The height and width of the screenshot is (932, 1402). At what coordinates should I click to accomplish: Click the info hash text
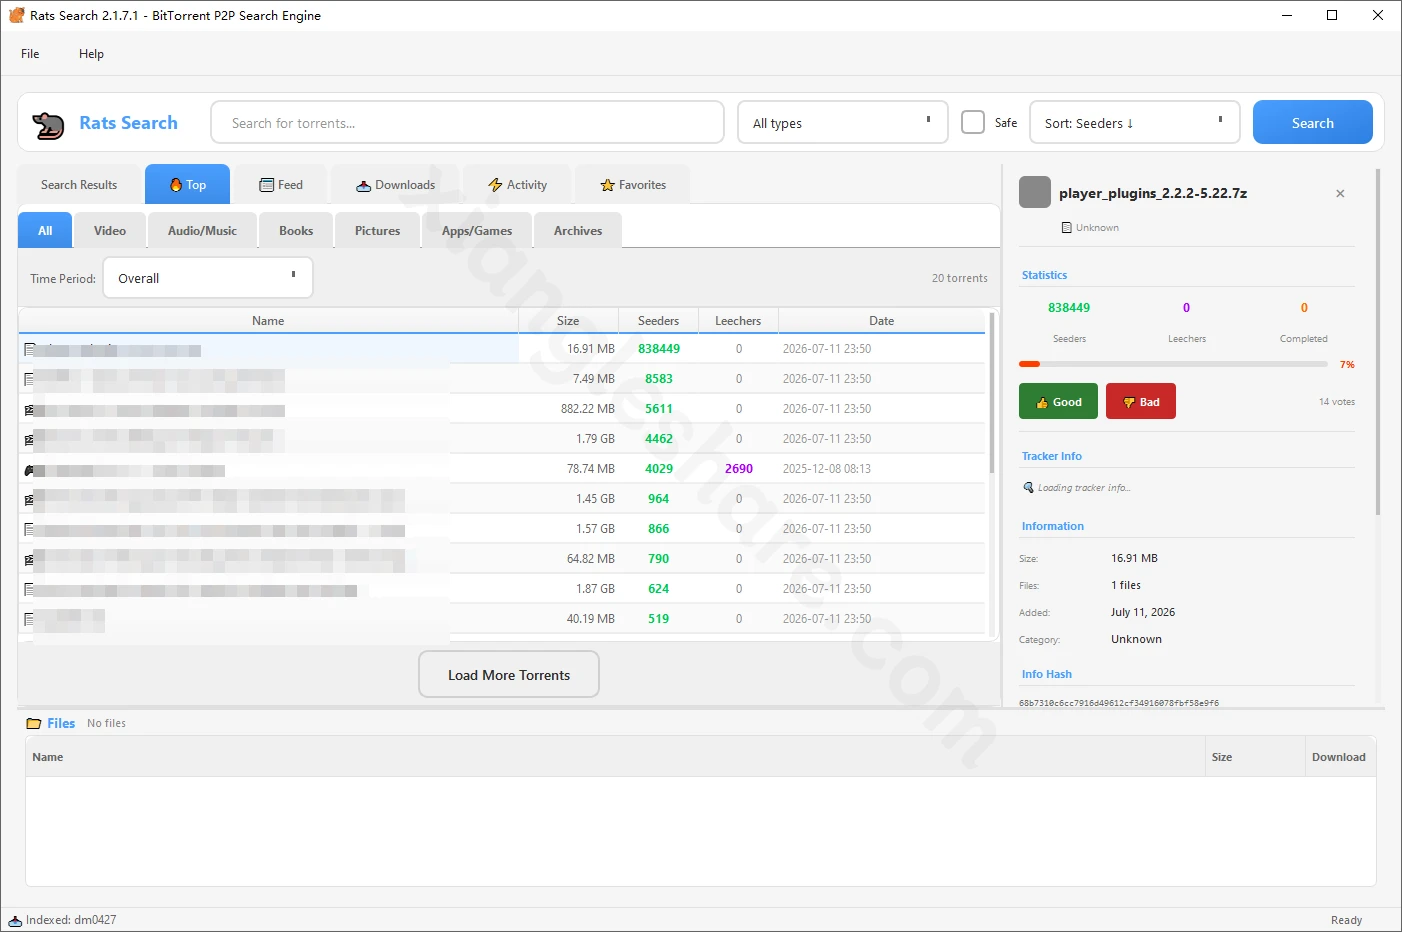click(x=1119, y=703)
